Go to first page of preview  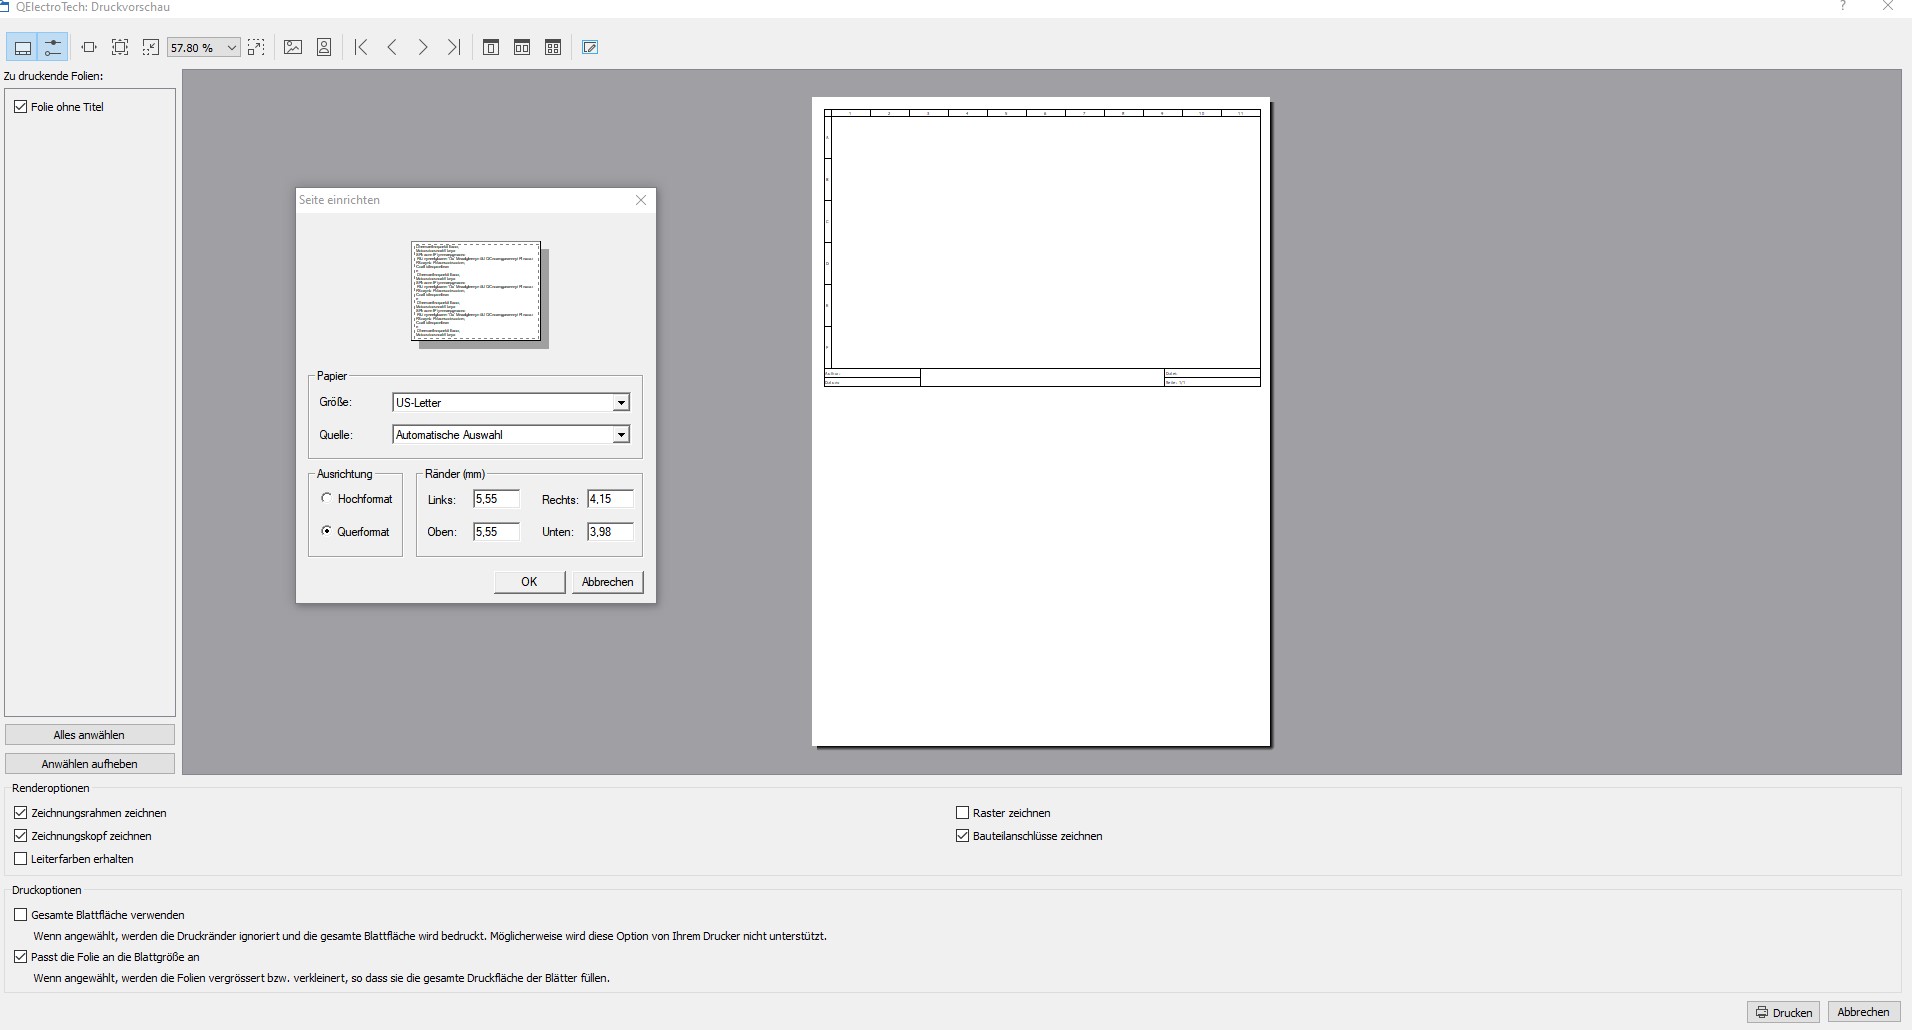pyautogui.click(x=361, y=47)
